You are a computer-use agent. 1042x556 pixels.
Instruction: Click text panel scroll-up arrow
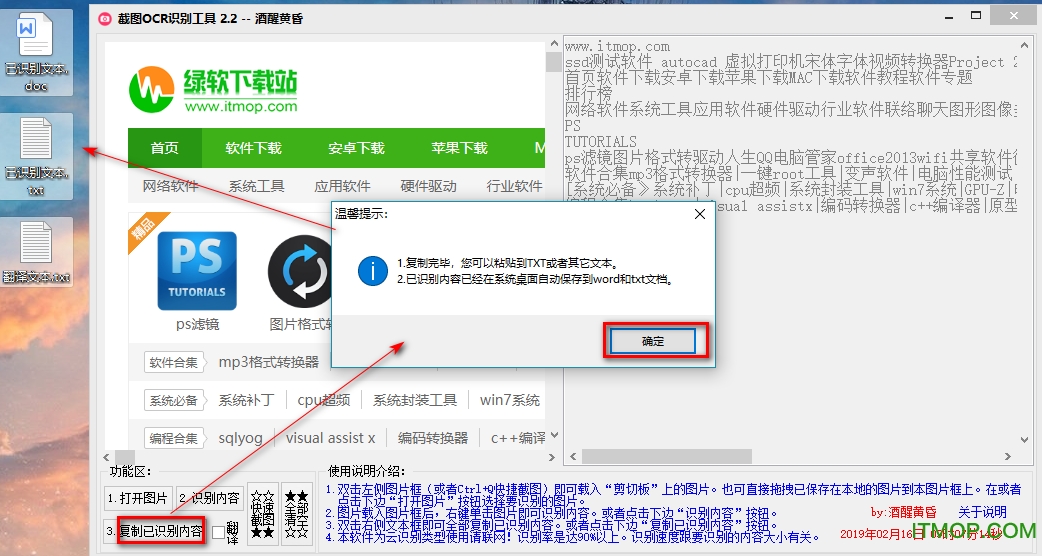1024,45
